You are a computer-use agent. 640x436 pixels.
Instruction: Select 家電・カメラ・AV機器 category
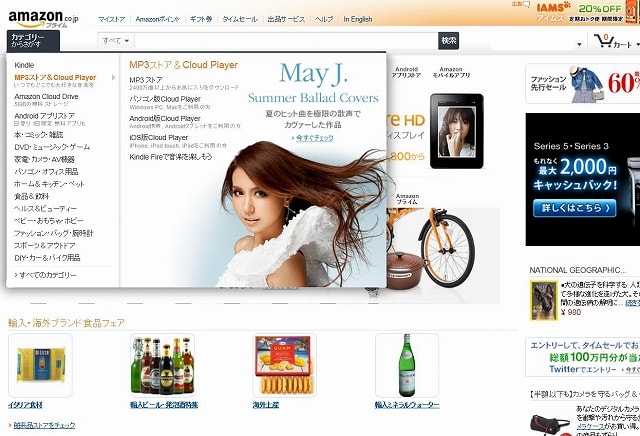tap(44, 159)
